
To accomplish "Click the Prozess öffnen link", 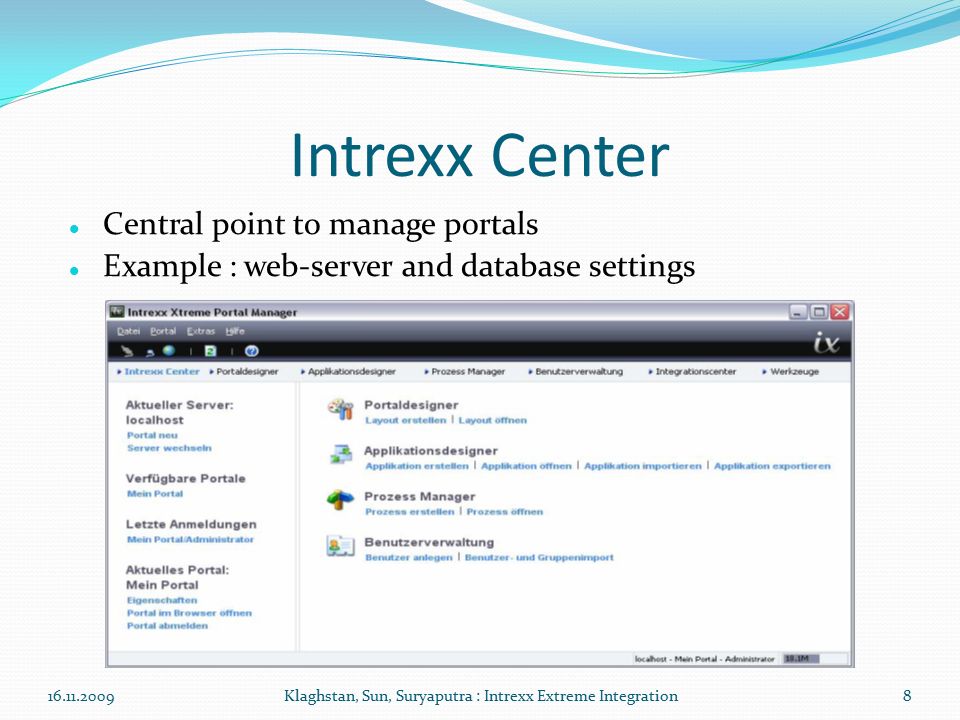I will (505, 512).
